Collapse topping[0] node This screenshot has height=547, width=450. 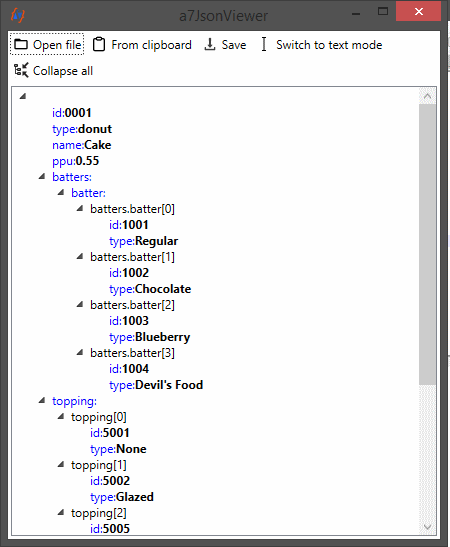tap(61, 416)
